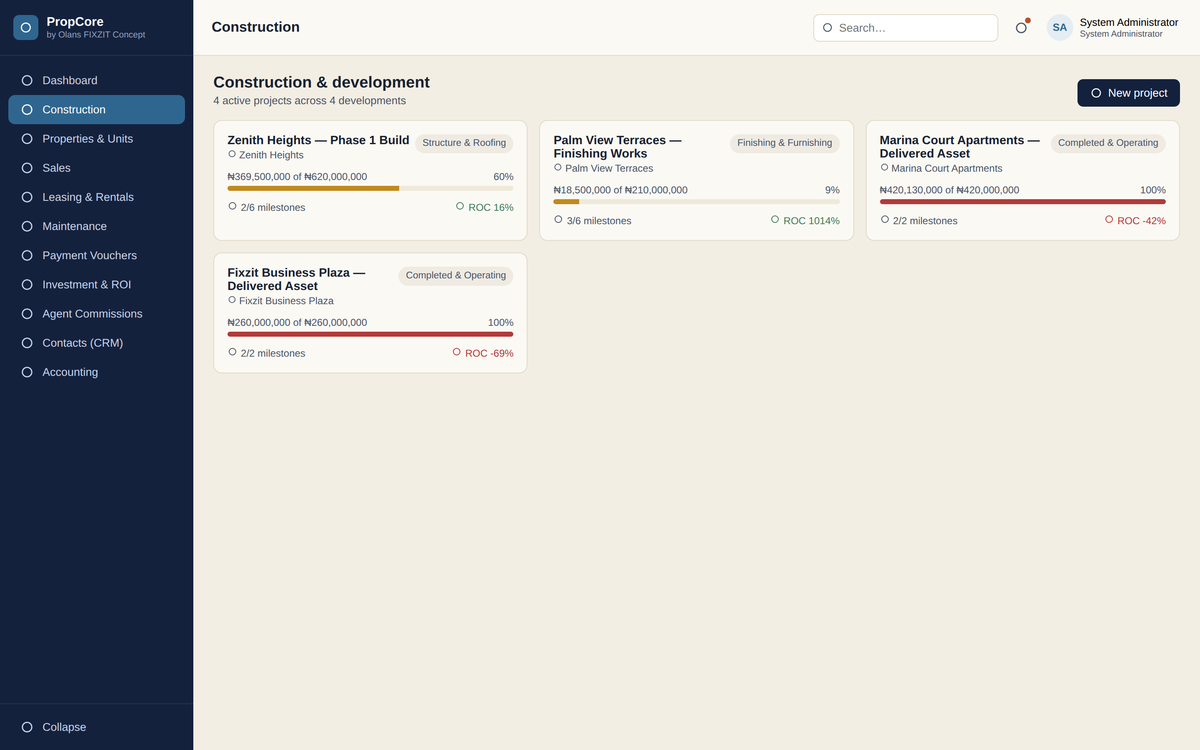Click the Agent Commissions sidebar icon
Screen dimensions: 1200x750
27,314
